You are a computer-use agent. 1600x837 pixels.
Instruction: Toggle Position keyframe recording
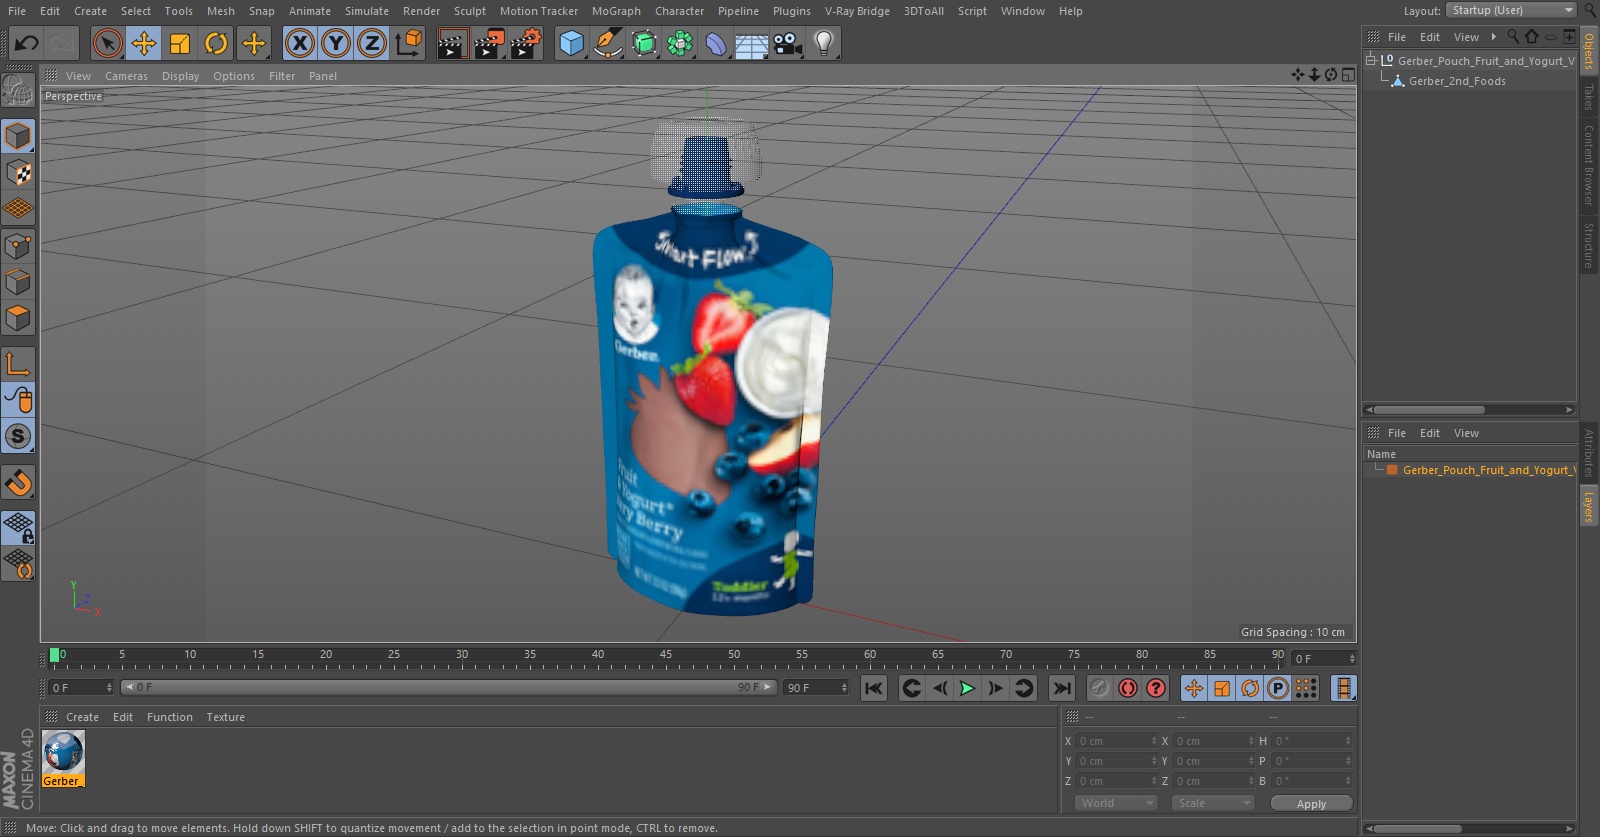(x=1194, y=688)
